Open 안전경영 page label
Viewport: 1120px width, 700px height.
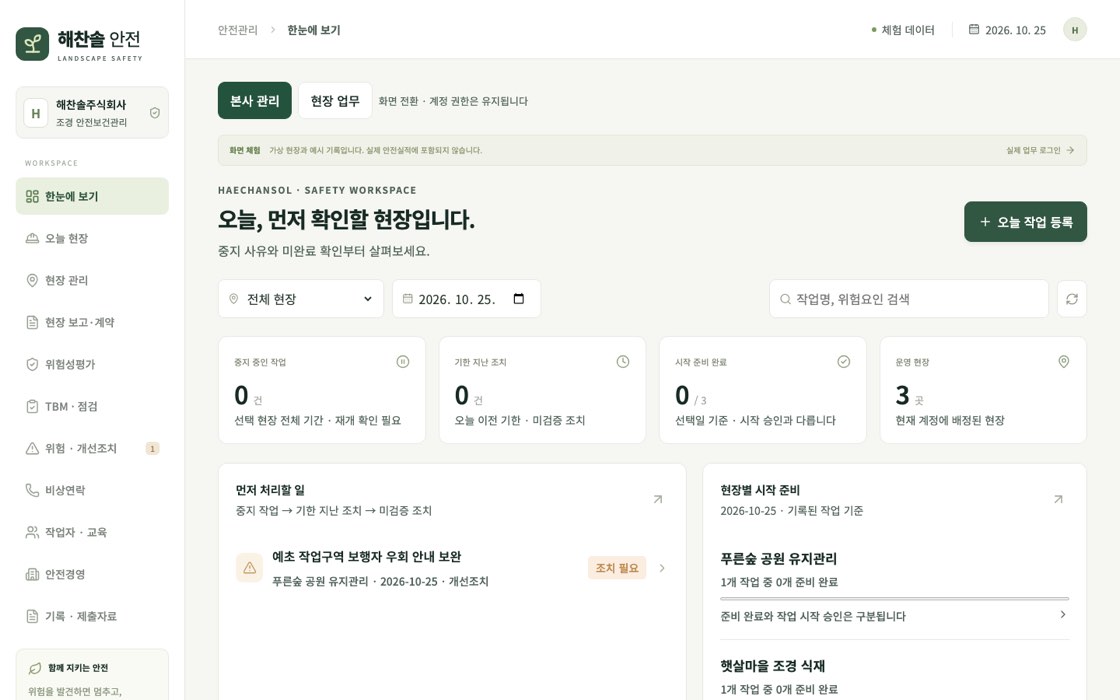click(x=65, y=574)
